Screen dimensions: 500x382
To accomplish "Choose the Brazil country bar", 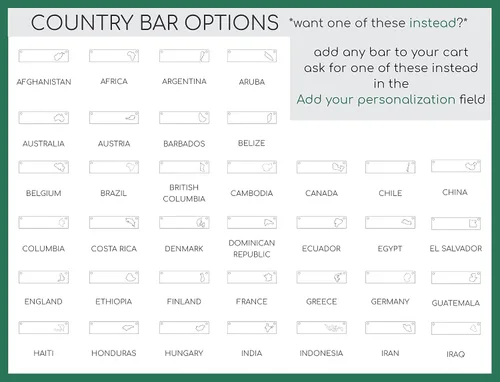I will coord(114,167).
